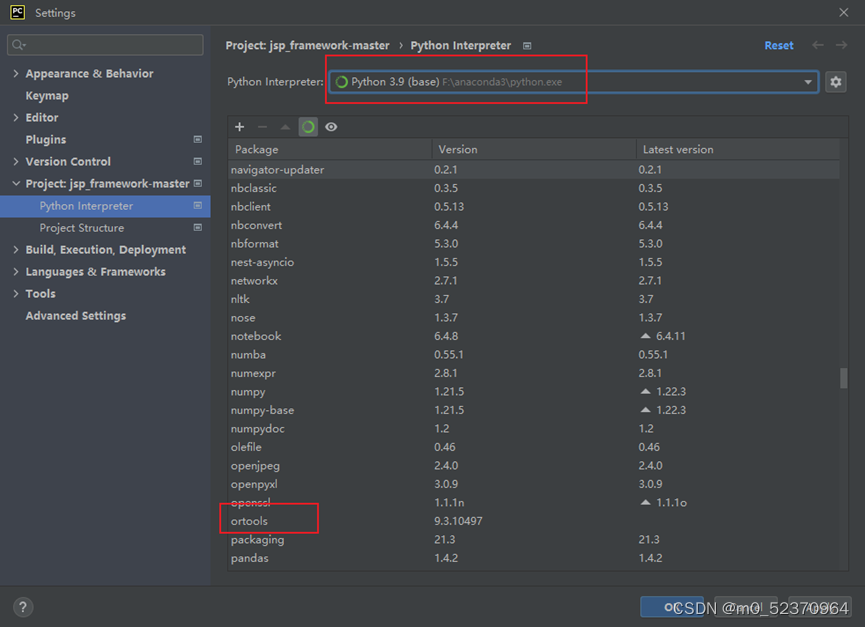Click the install package plus icon

(239, 127)
